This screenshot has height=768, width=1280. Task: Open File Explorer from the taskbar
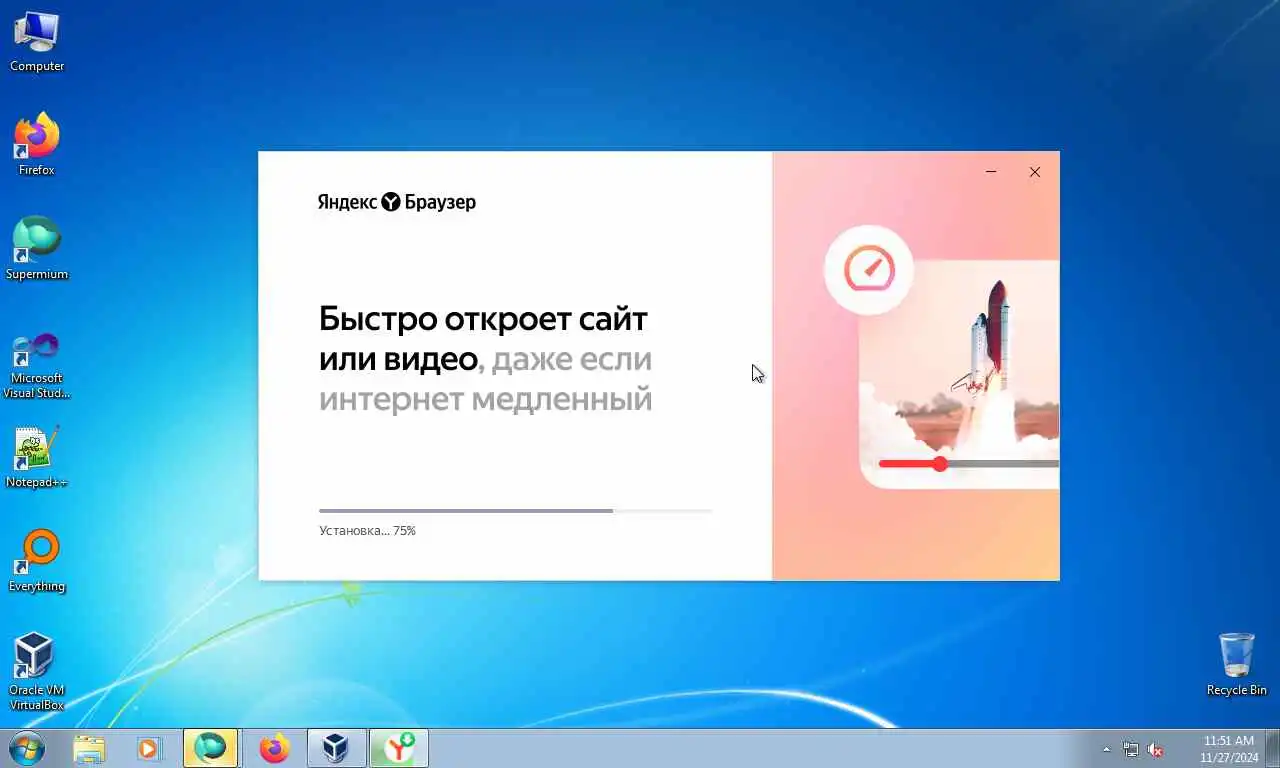89,748
